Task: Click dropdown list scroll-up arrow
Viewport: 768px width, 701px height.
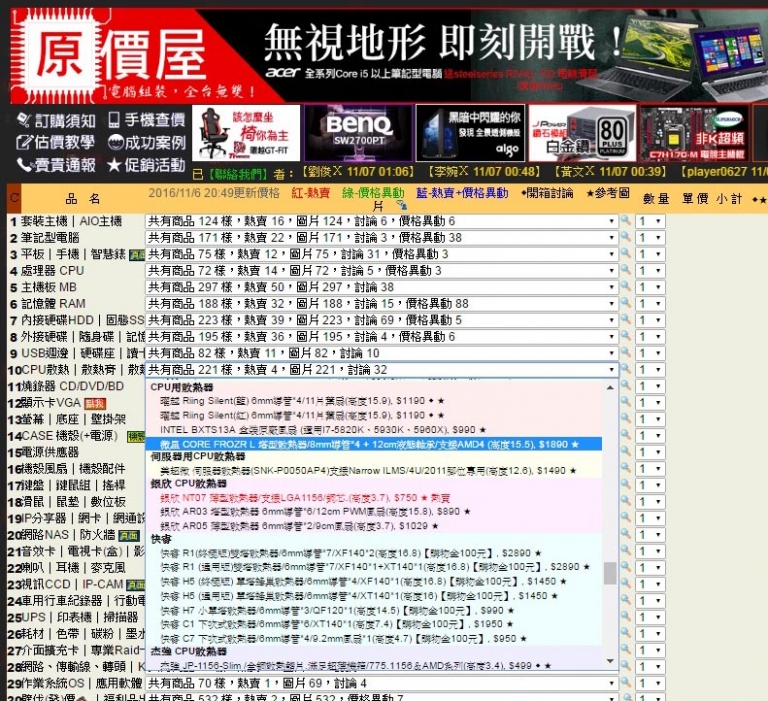Action: click(610, 388)
